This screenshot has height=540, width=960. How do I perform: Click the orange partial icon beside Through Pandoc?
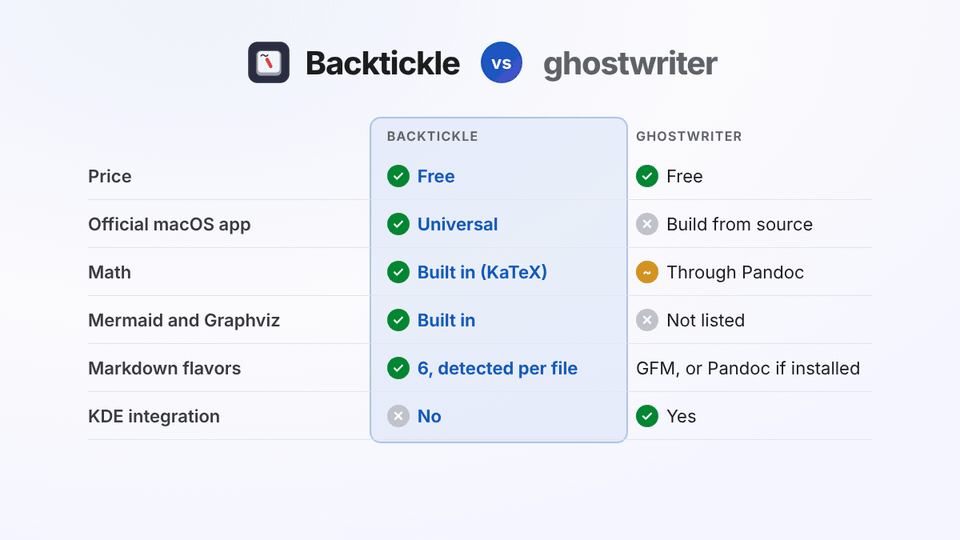pos(647,272)
